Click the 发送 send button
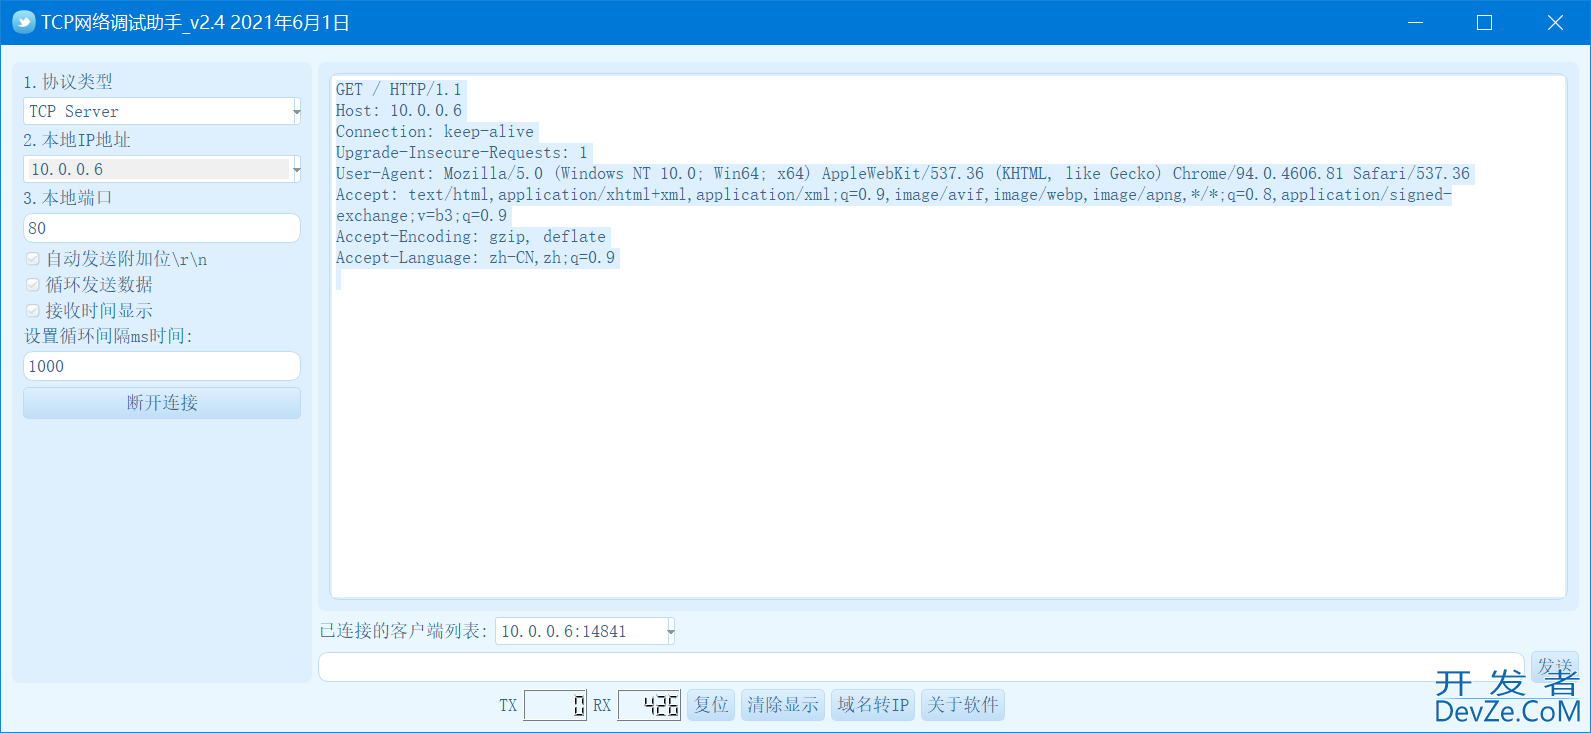The image size is (1591, 733). (x=1555, y=666)
